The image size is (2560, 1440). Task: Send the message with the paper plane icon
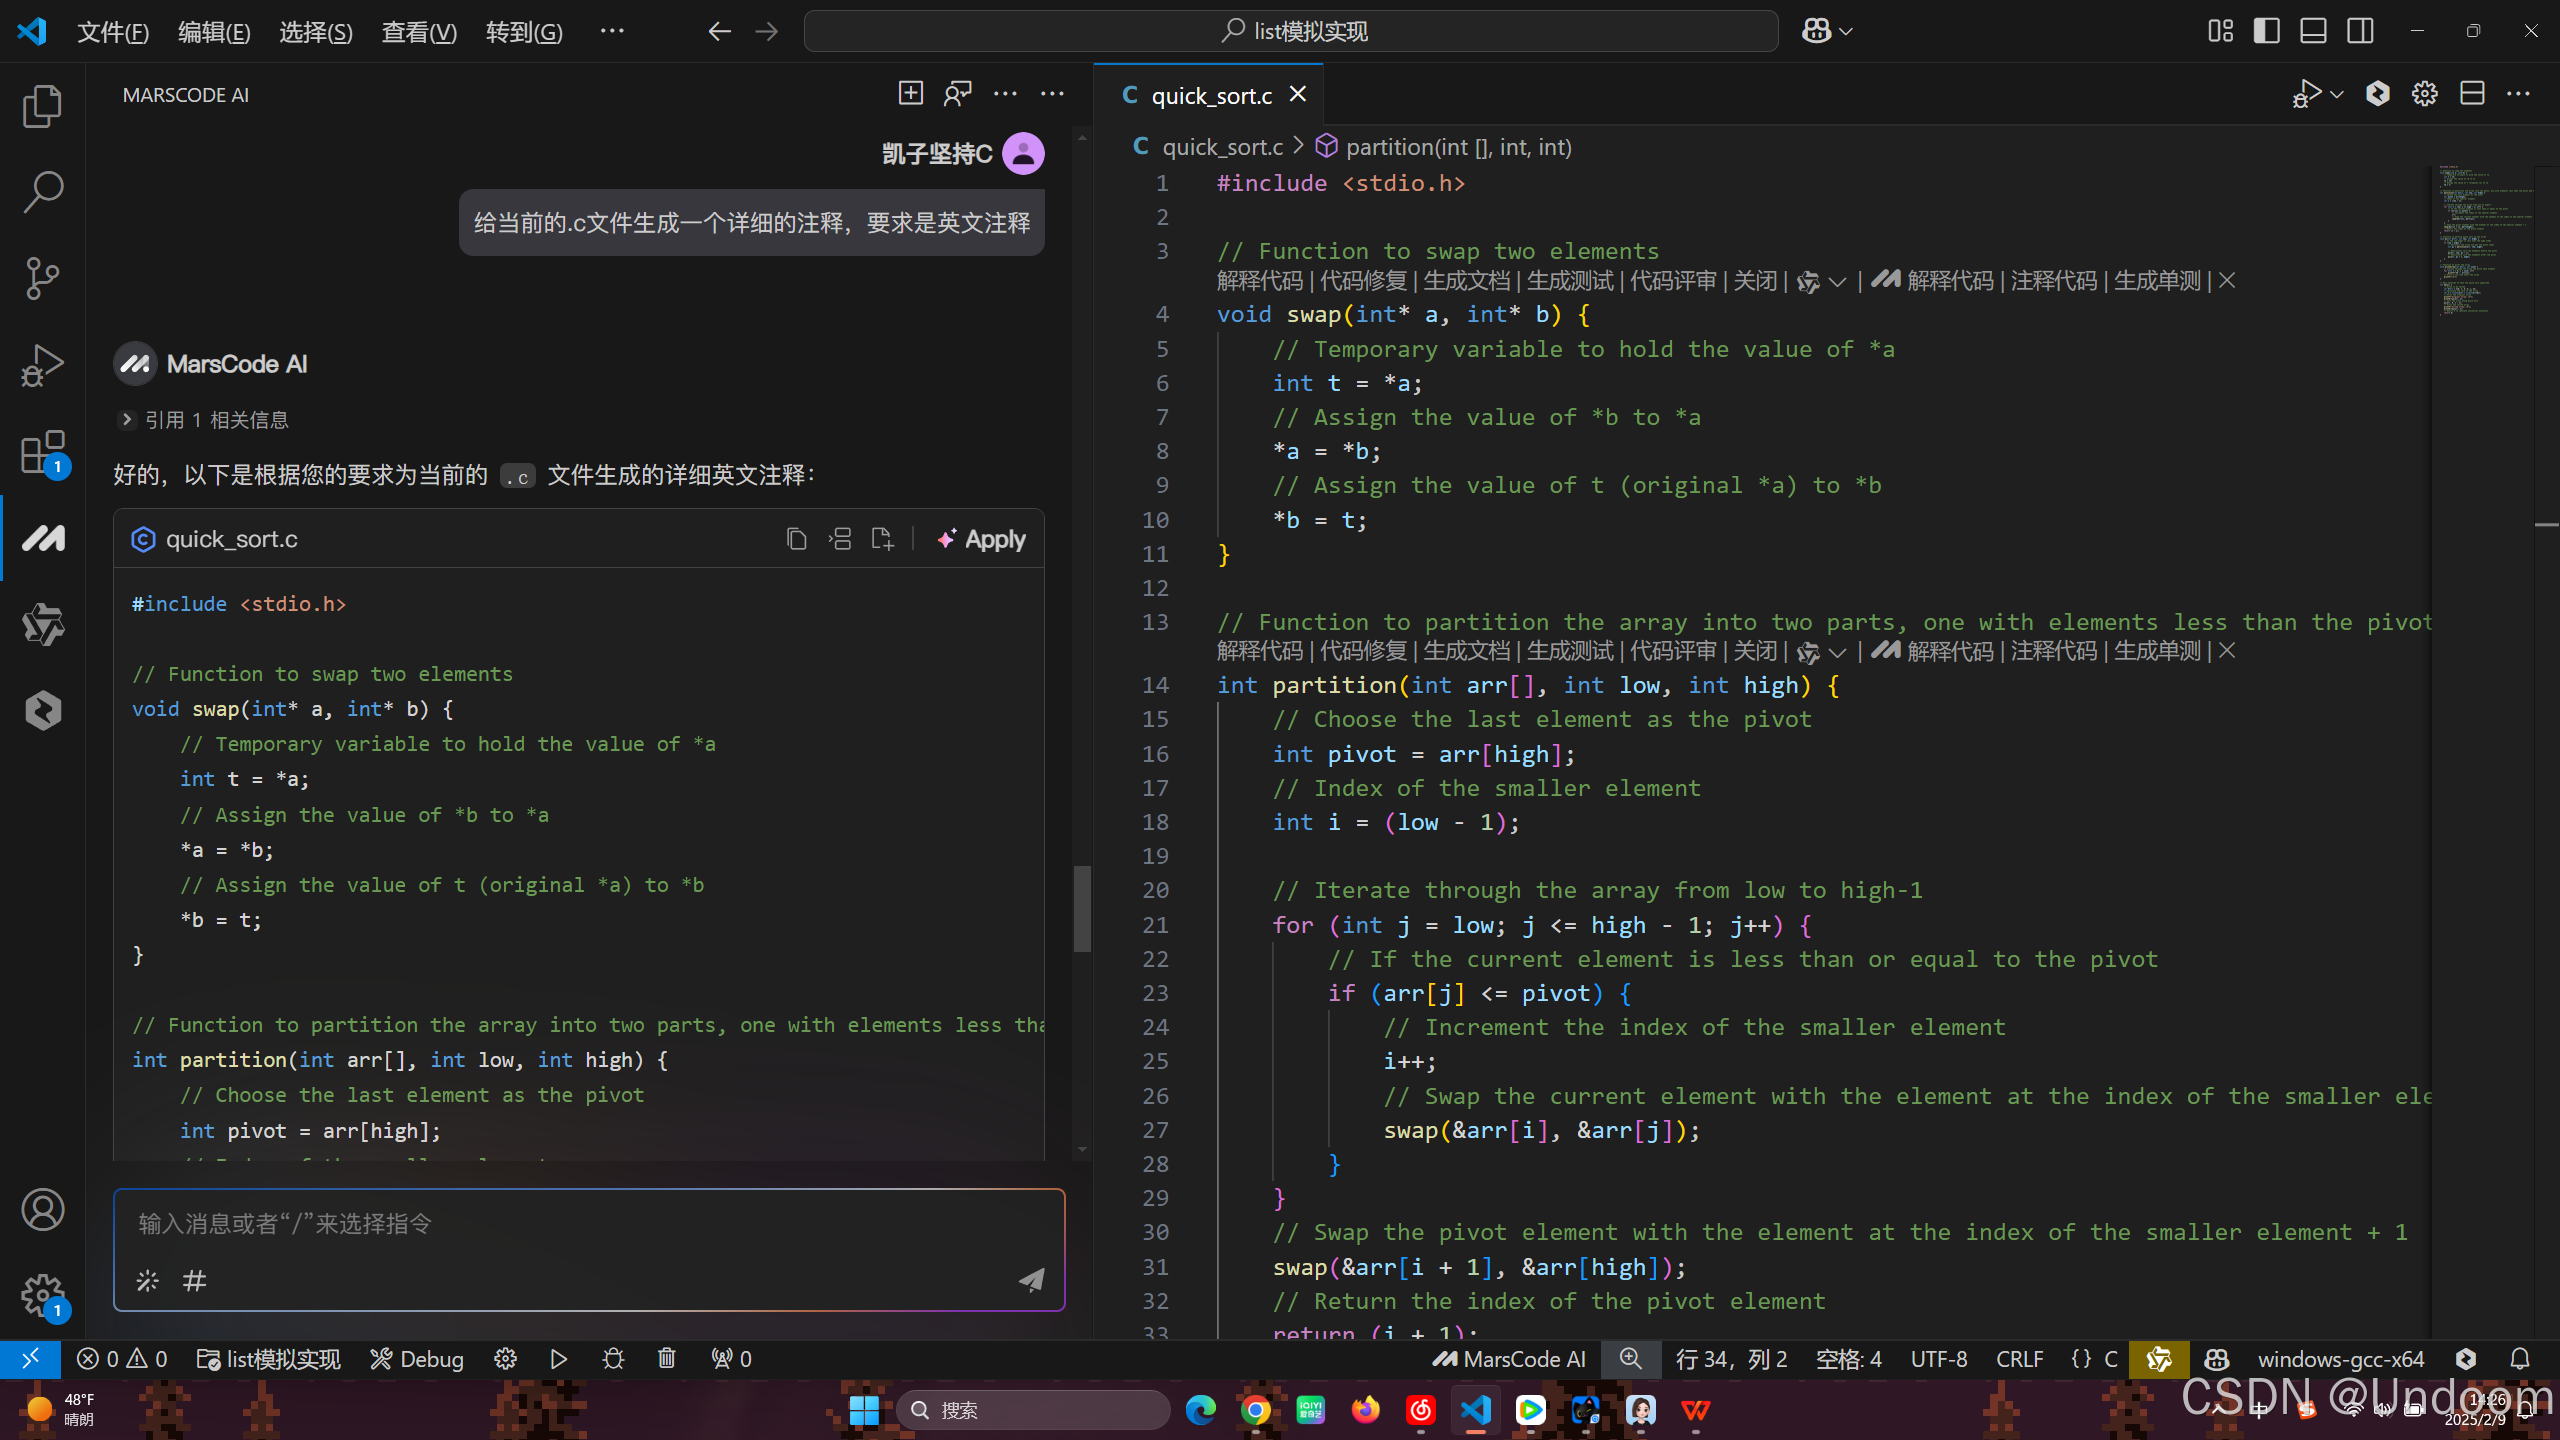(1031, 1280)
